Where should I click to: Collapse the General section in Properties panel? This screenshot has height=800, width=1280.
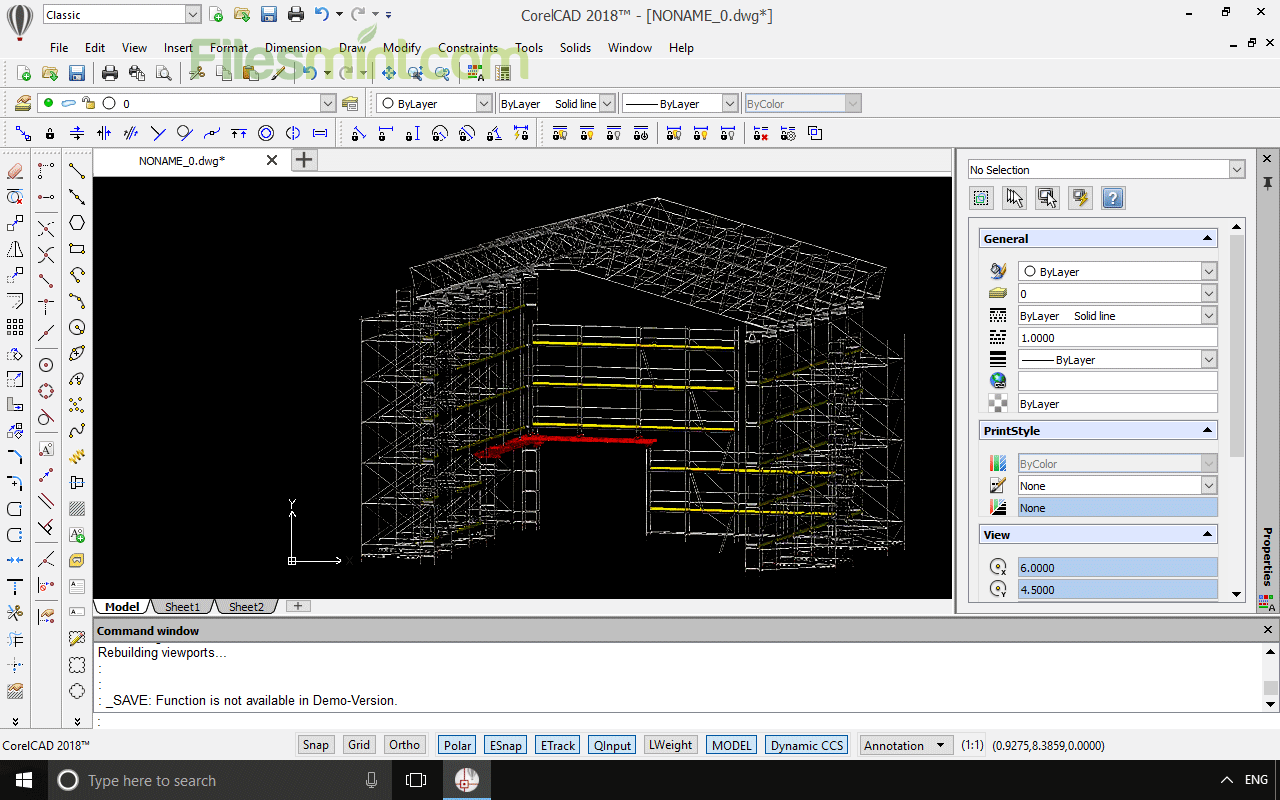click(1208, 238)
